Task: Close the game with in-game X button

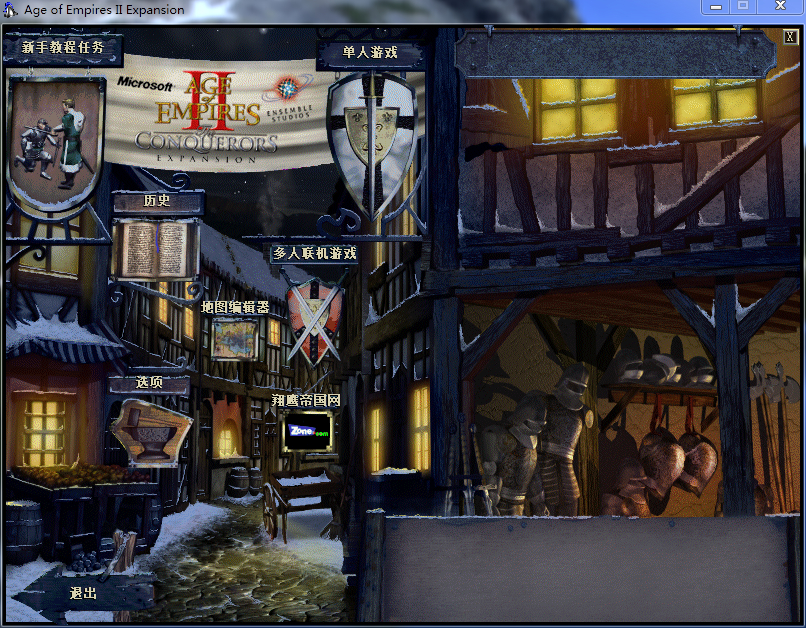Action: tap(790, 37)
